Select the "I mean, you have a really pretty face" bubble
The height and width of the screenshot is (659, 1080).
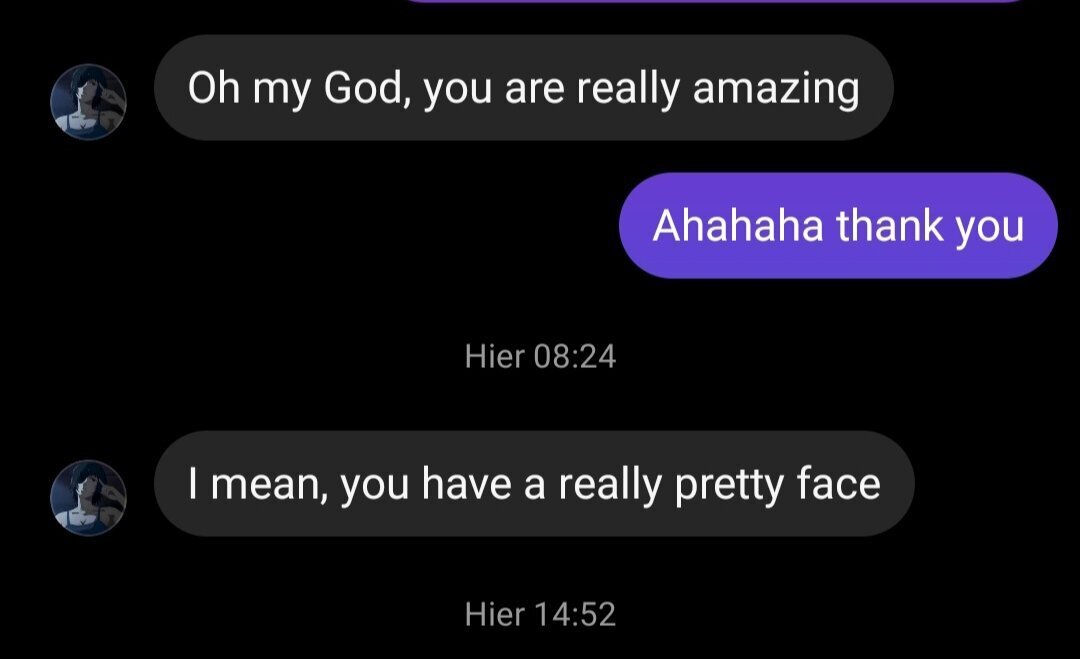(534, 484)
